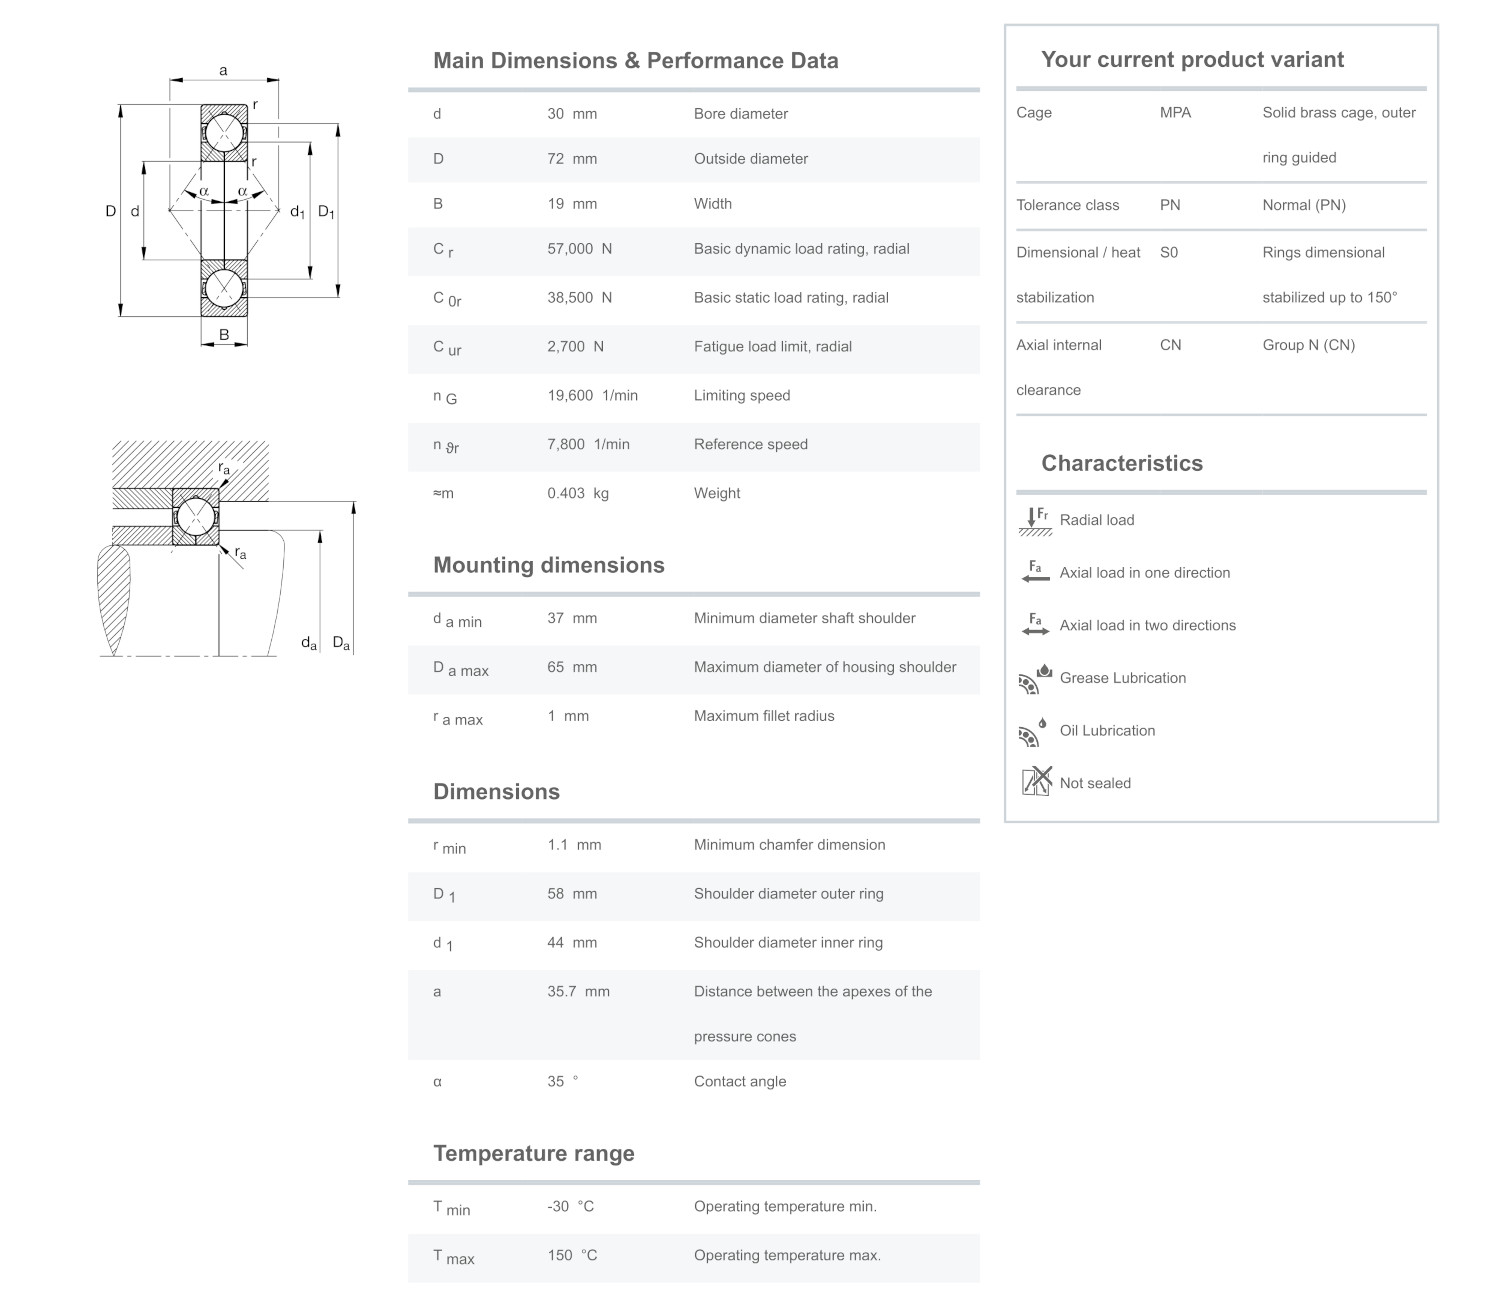
Task: Select the Operating temperature max. row
Action: pyautogui.click(x=693, y=1256)
